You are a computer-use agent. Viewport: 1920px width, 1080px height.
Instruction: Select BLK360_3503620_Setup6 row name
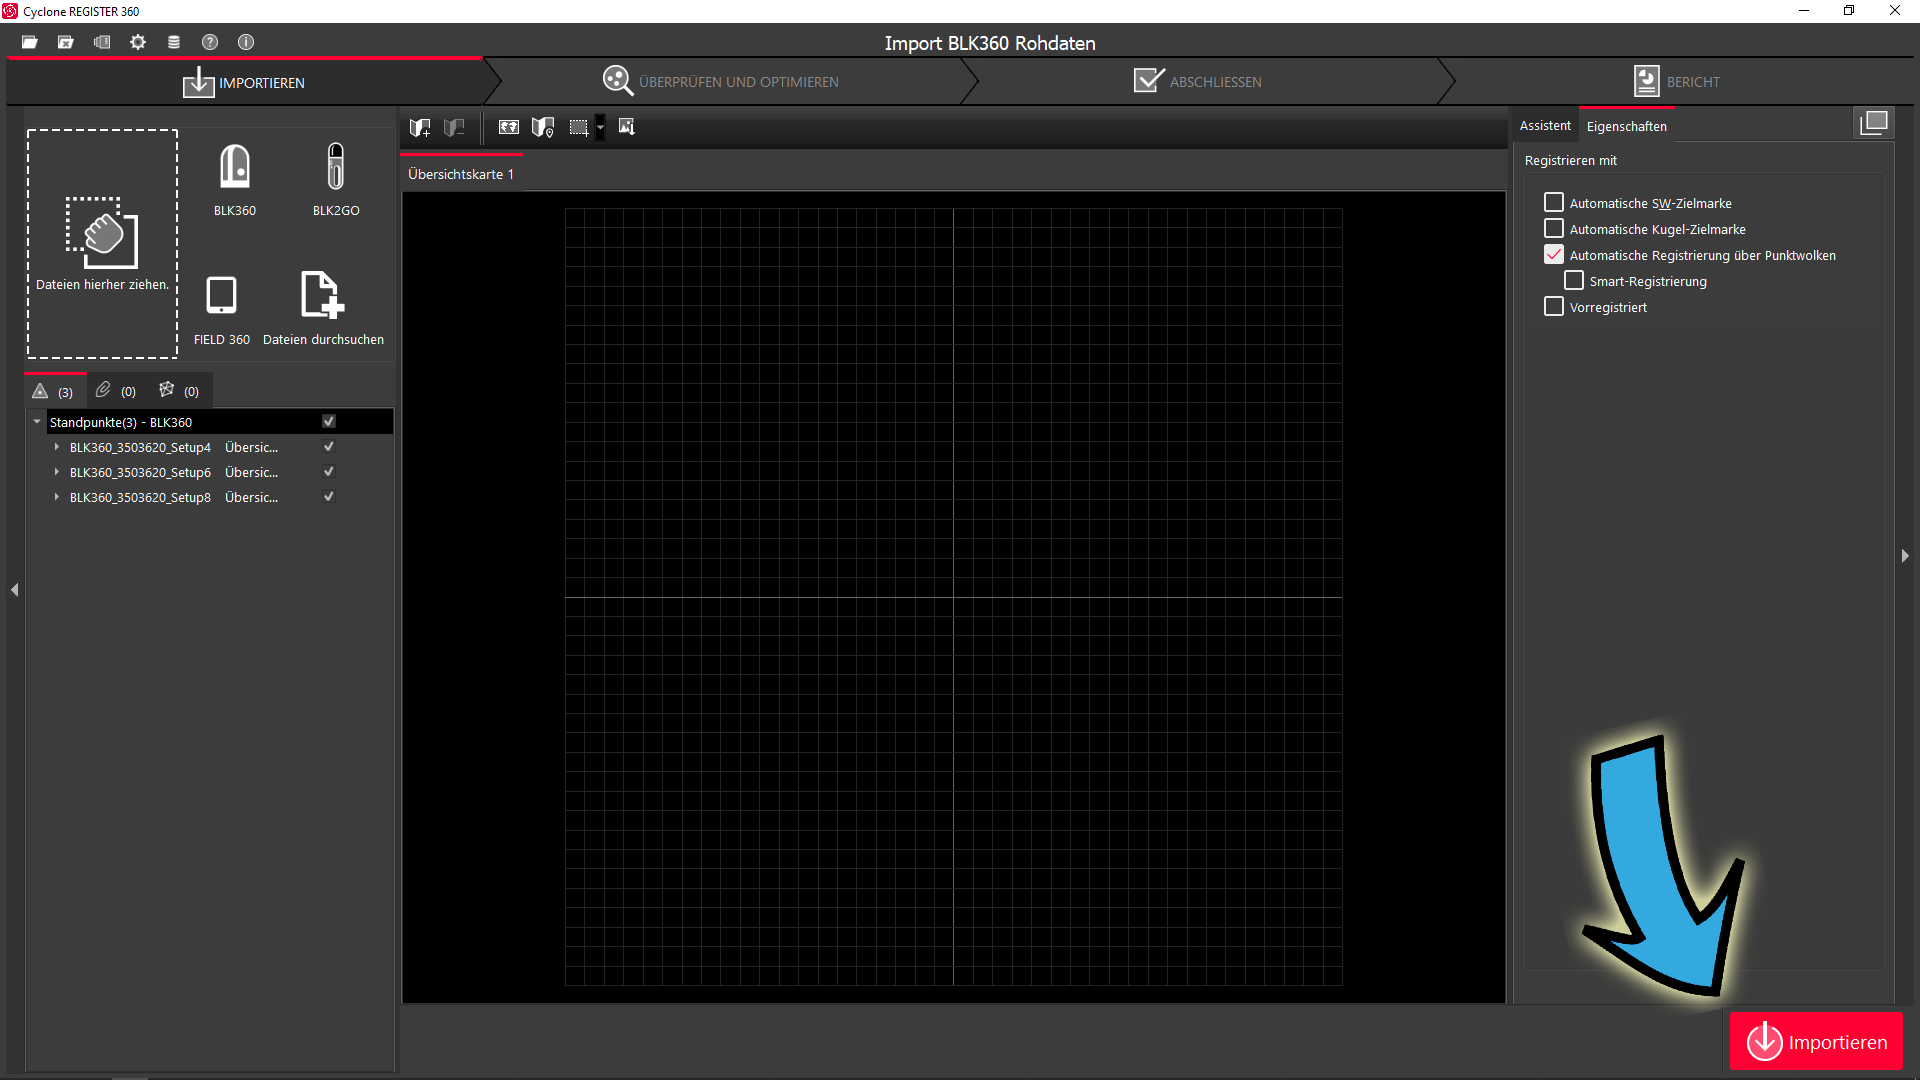(140, 472)
